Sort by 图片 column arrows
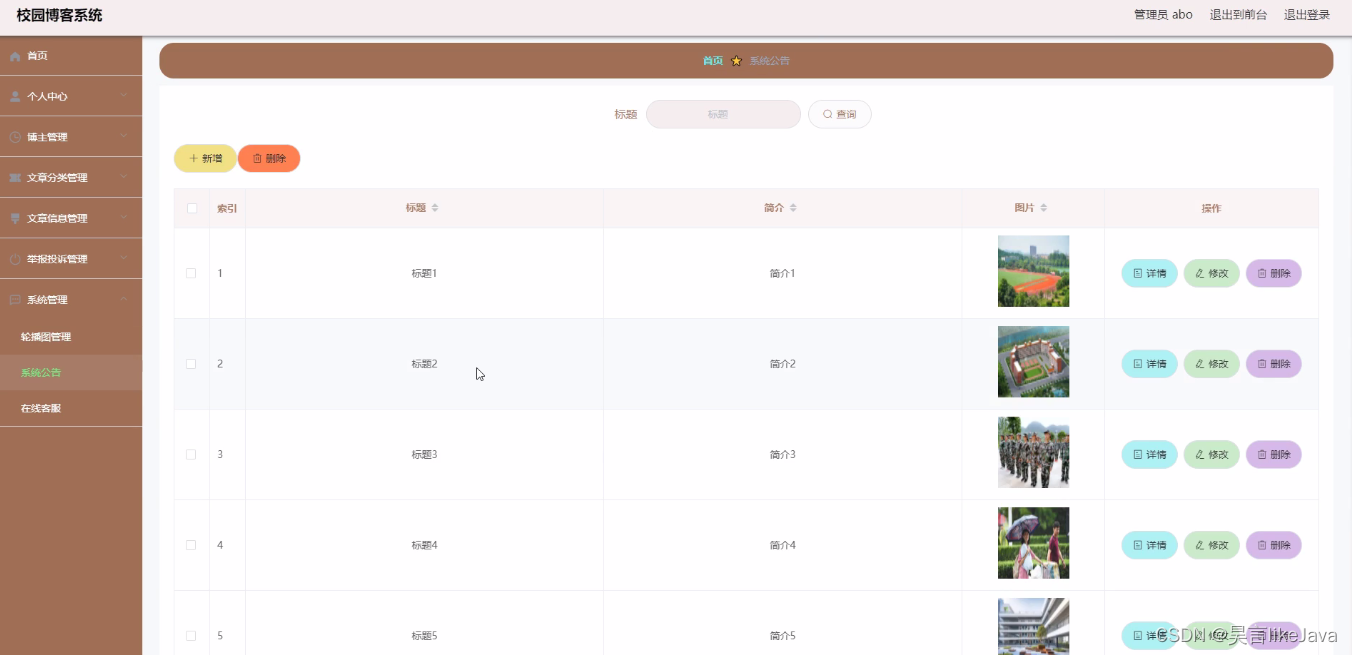1352x655 pixels. (1044, 208)
